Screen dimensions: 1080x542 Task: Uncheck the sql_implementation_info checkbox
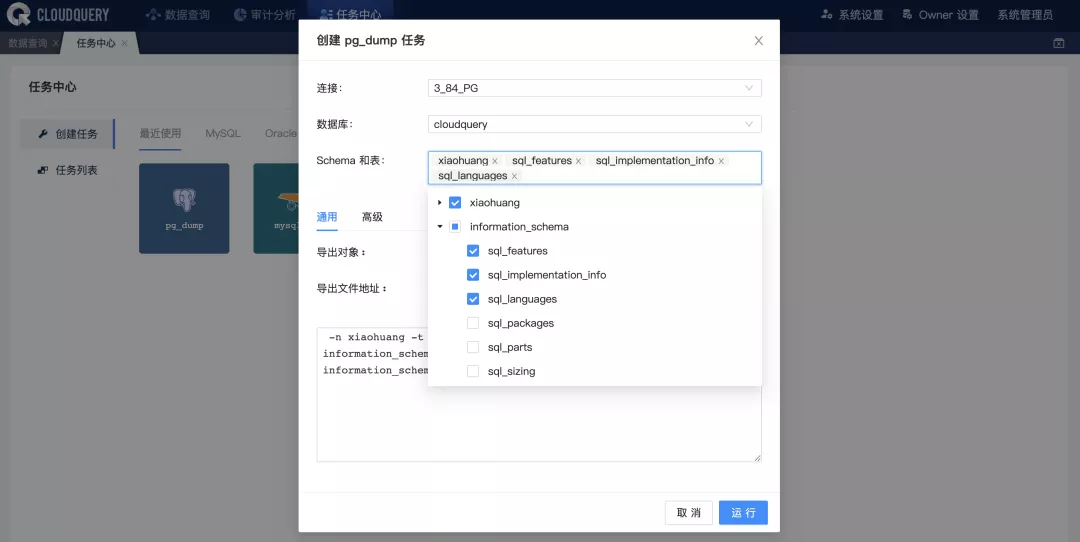[x=472, y=275]
